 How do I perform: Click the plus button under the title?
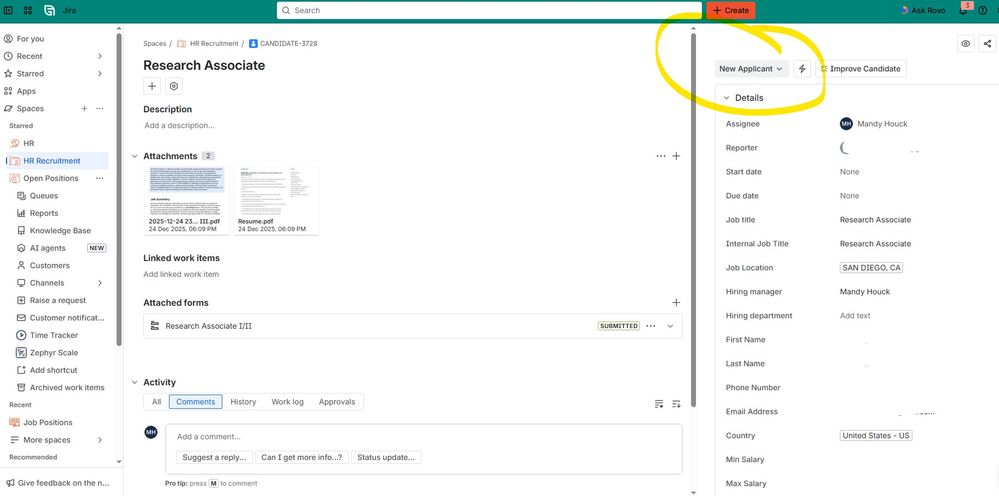152,87
